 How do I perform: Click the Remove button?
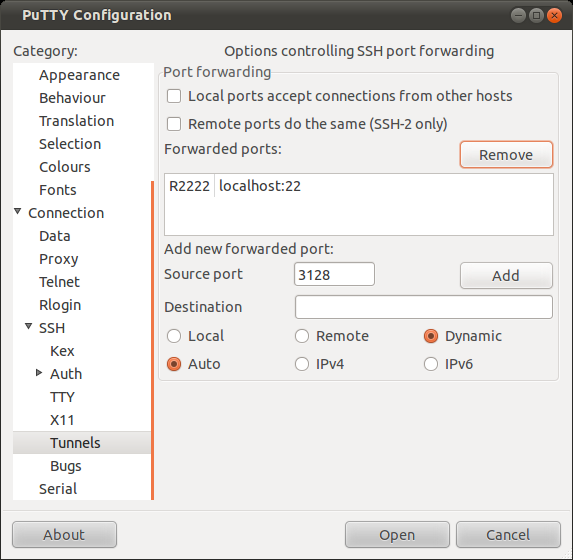[506, 155]
